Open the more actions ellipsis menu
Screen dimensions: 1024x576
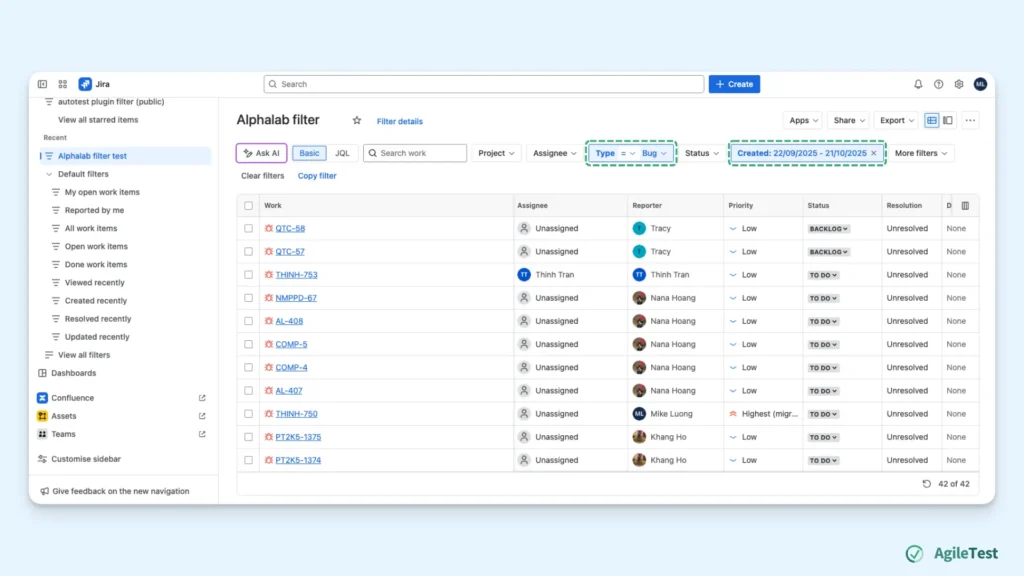[970, 120]
